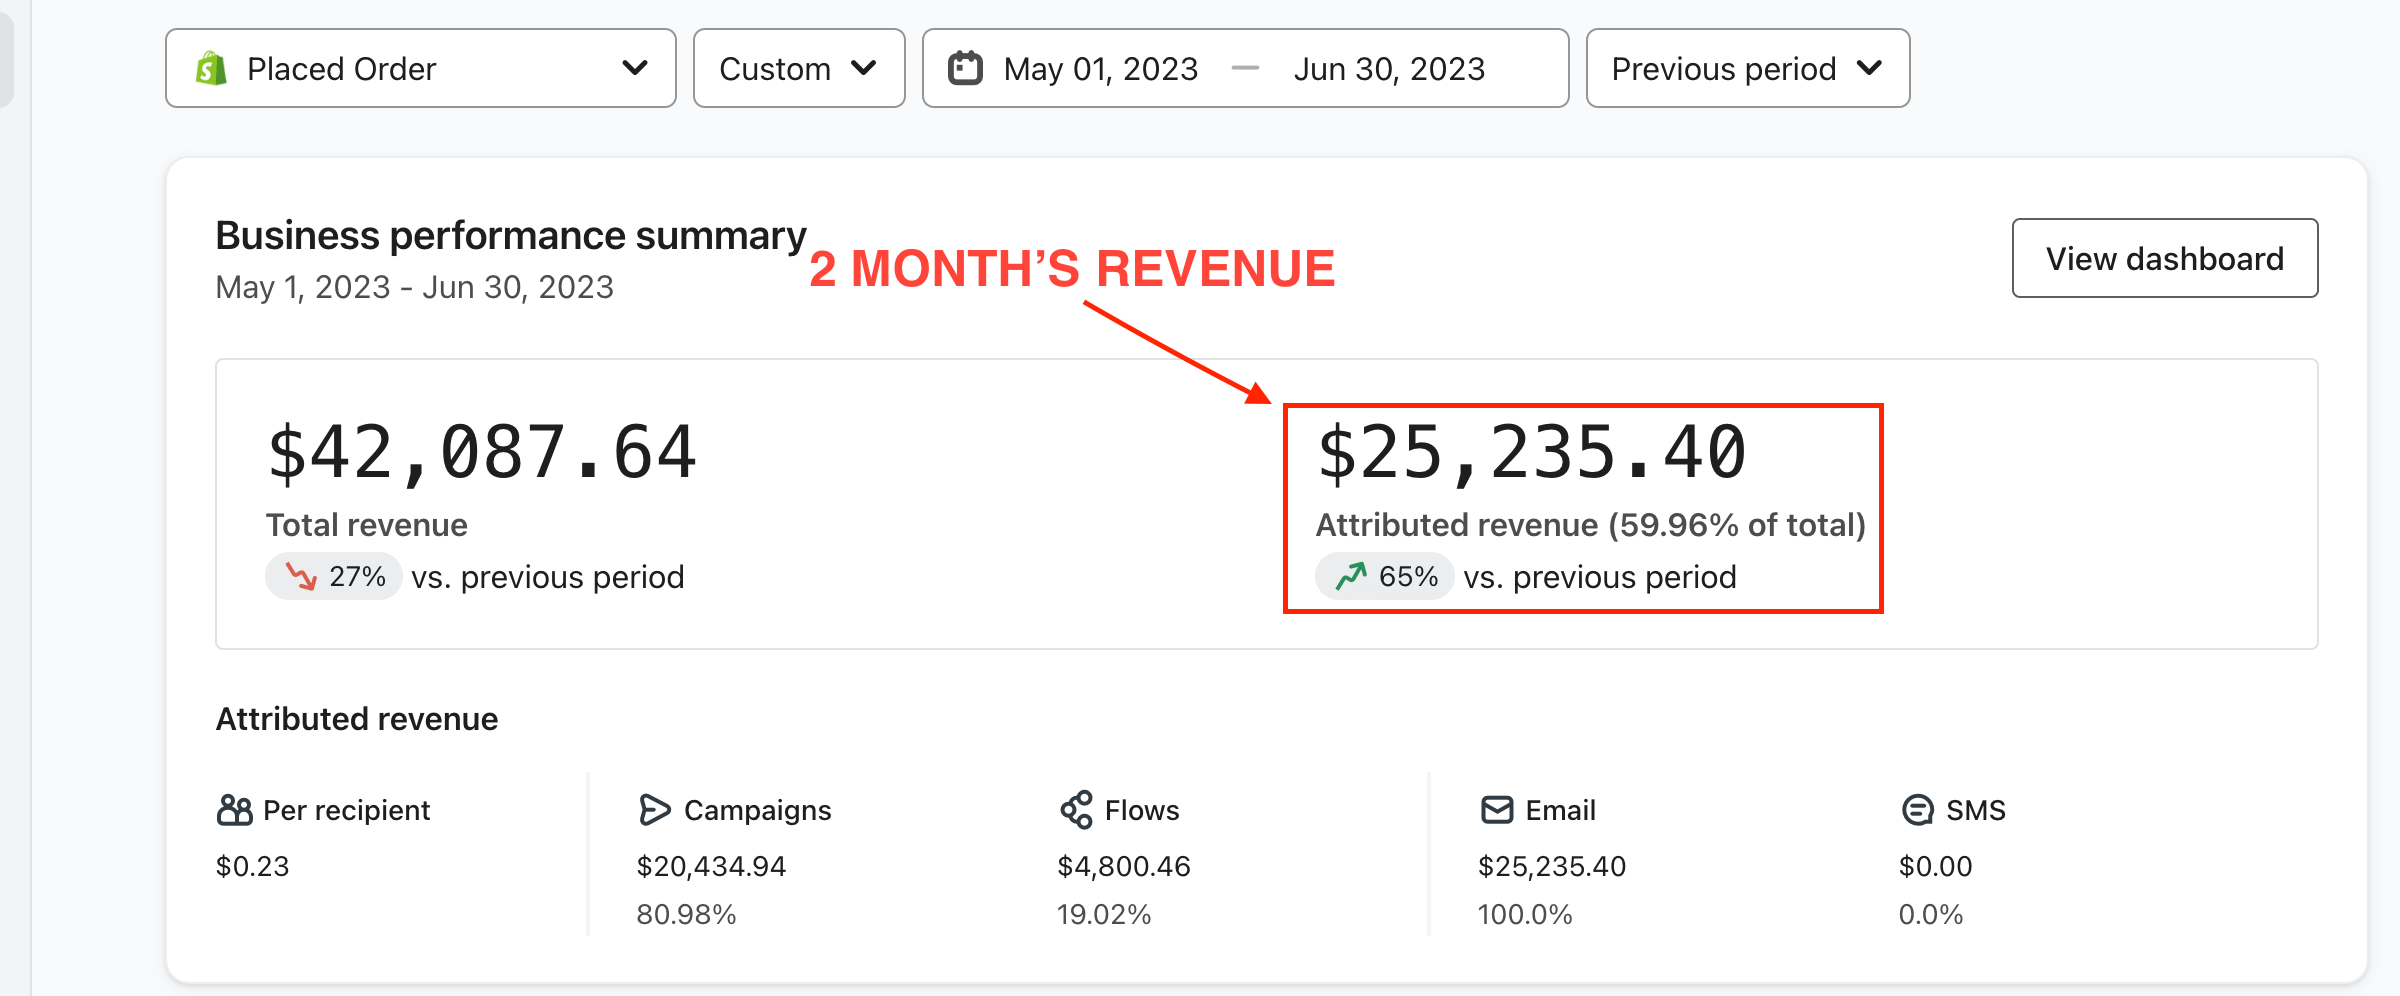The image size is (2400, 996).
Task: Click the Shopify bag icon
Action: point(211,69)
